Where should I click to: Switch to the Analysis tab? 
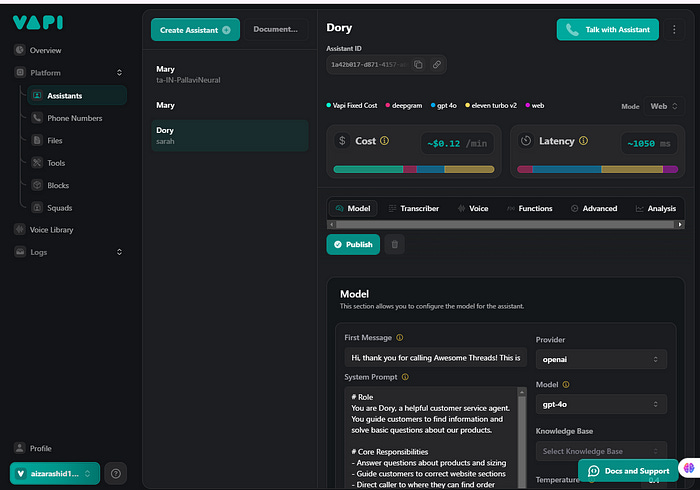[655, 208]
